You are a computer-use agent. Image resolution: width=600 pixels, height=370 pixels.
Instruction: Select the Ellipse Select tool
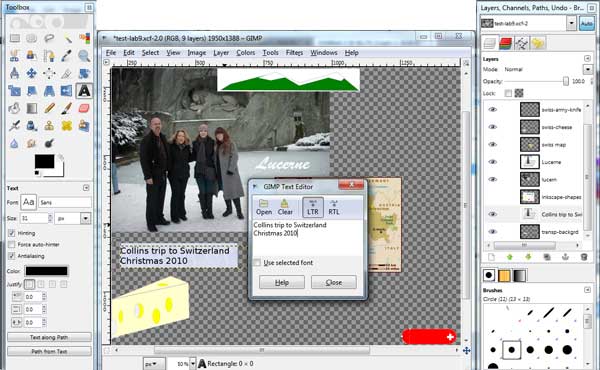pos(32,38)
